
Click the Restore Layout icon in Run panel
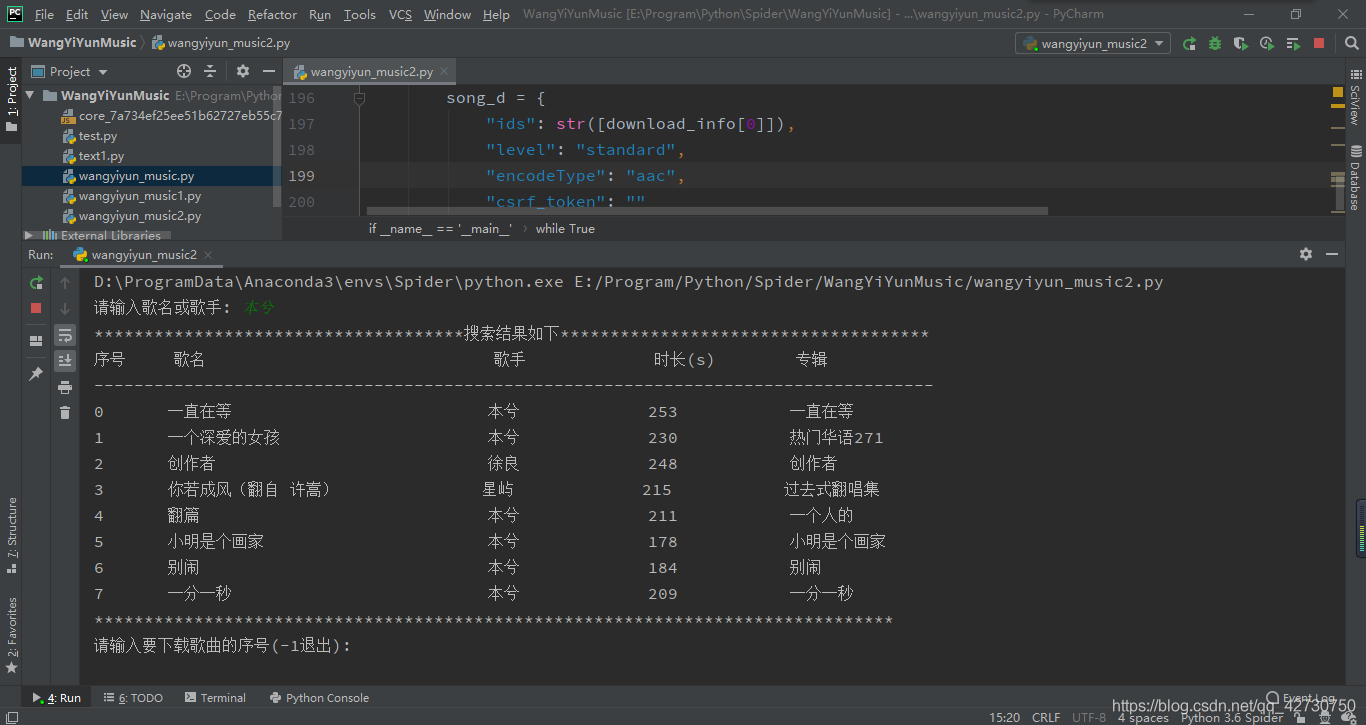coord(36,340)
